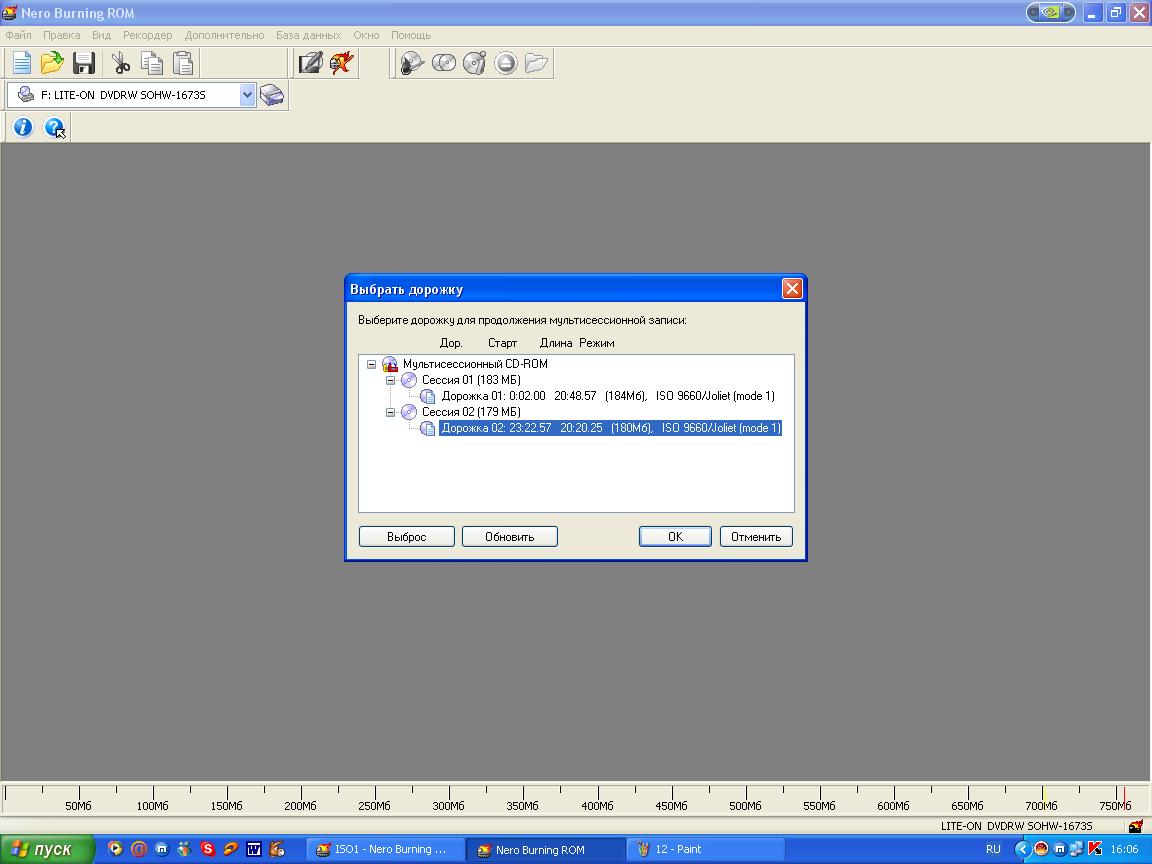1152x864 pixels.
Task: Click the Nero Express flame icon
Action: click(342, 63)
